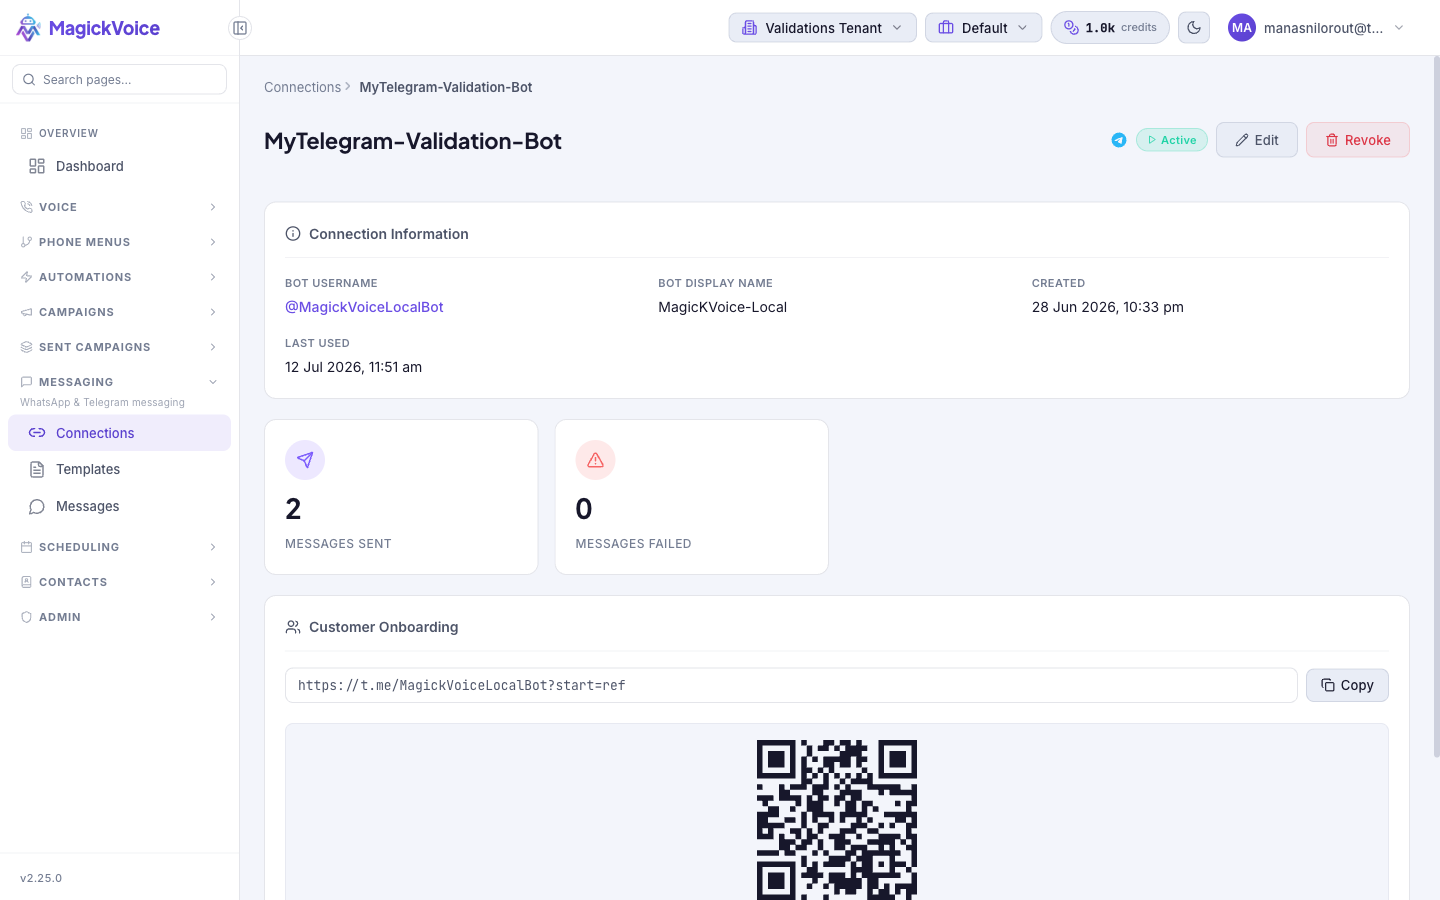Screen dimensions: 1440x900
Task: Open the Connections page
Action: (119, 433)
